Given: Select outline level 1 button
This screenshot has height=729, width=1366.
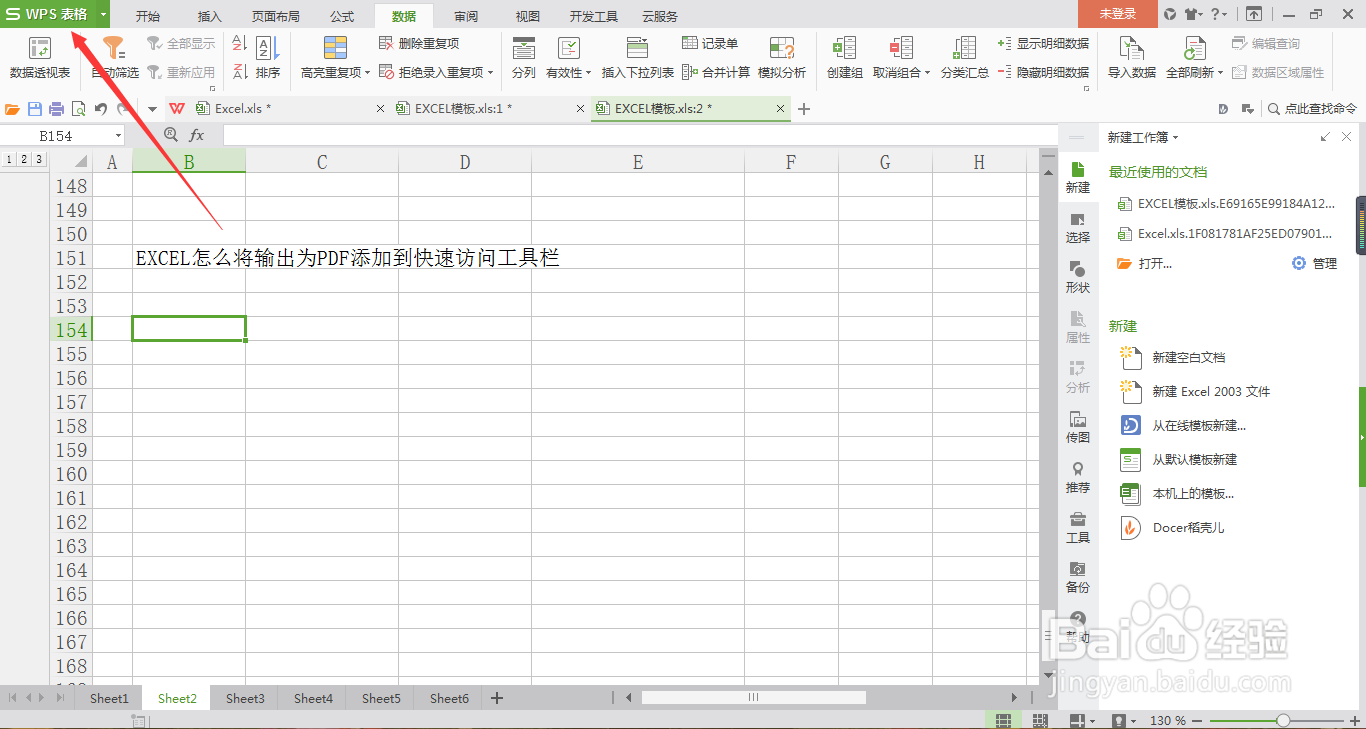Looking at the screenshot, I should [x=8, y=160].
